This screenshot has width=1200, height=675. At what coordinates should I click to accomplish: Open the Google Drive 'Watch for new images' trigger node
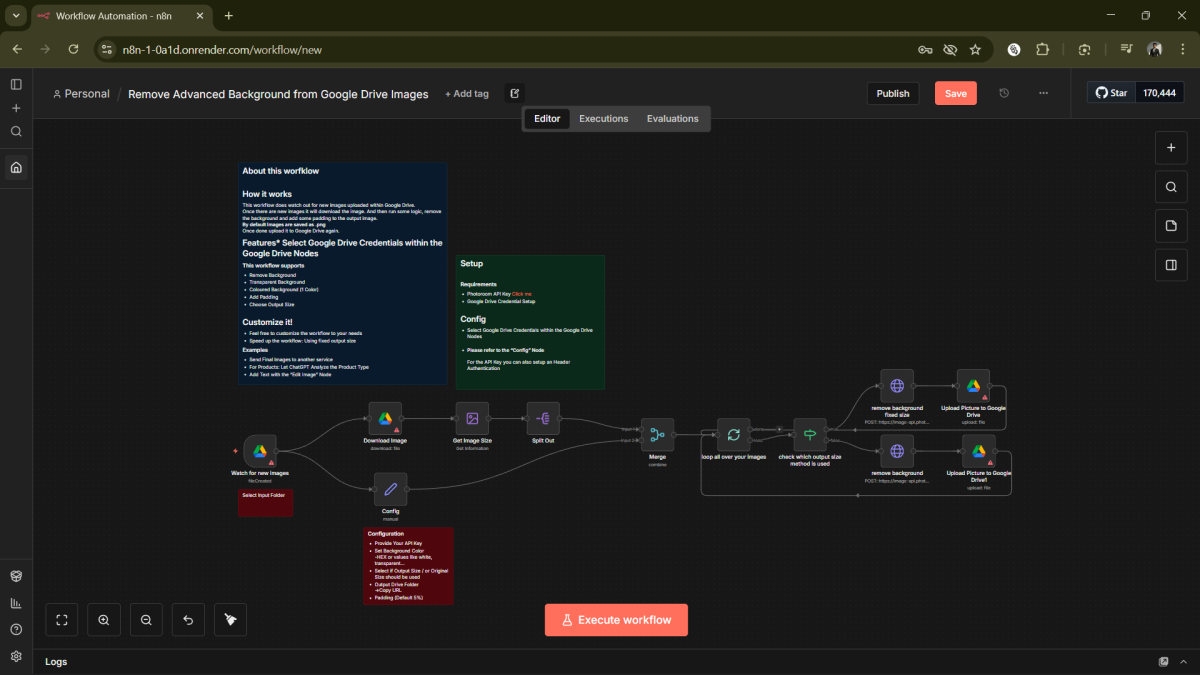click(x=259, y=451)
